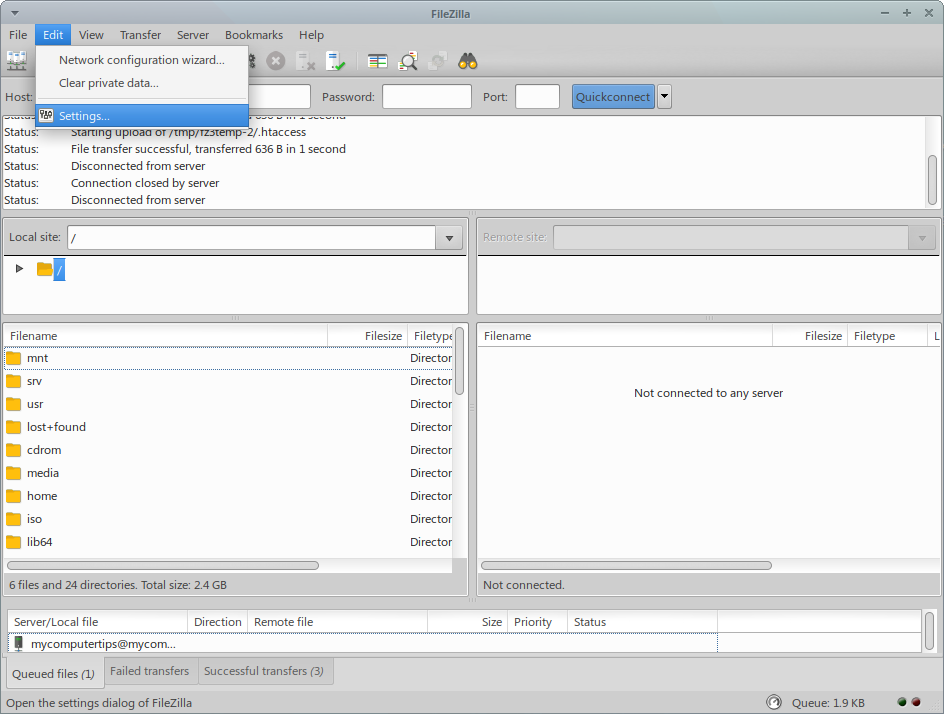Click the cancel operation X toolbar icon
This screenshot has height=714, width=944.
276,61
